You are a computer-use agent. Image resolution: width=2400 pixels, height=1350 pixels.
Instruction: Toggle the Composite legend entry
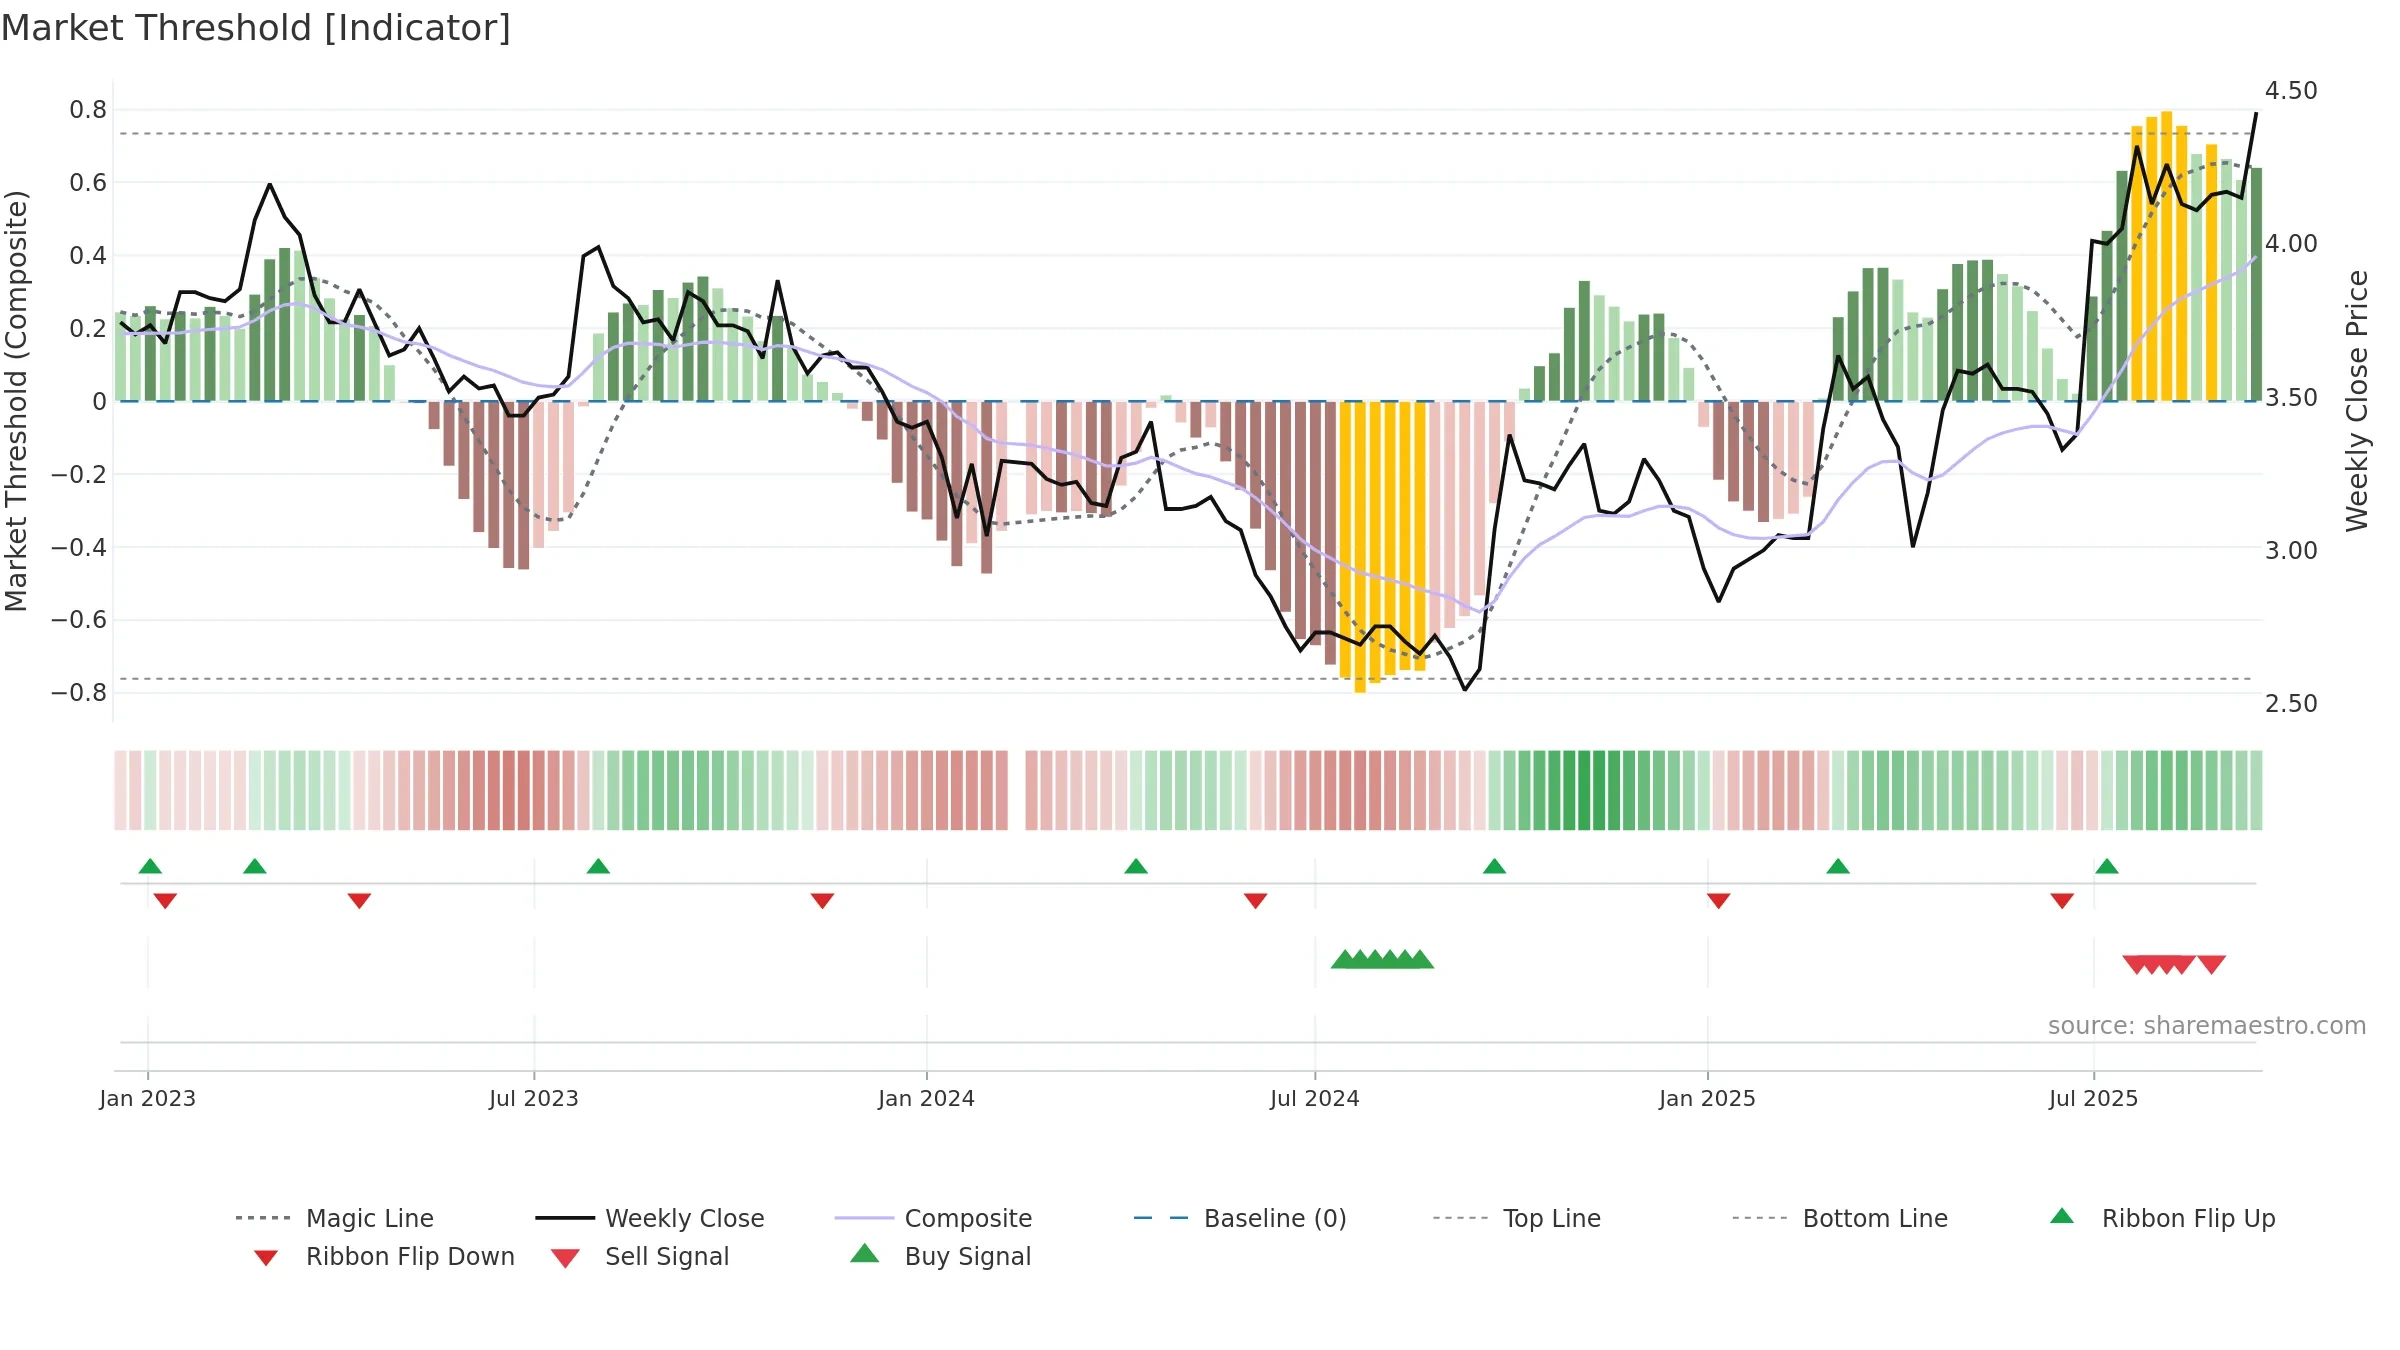[933, 1218]
